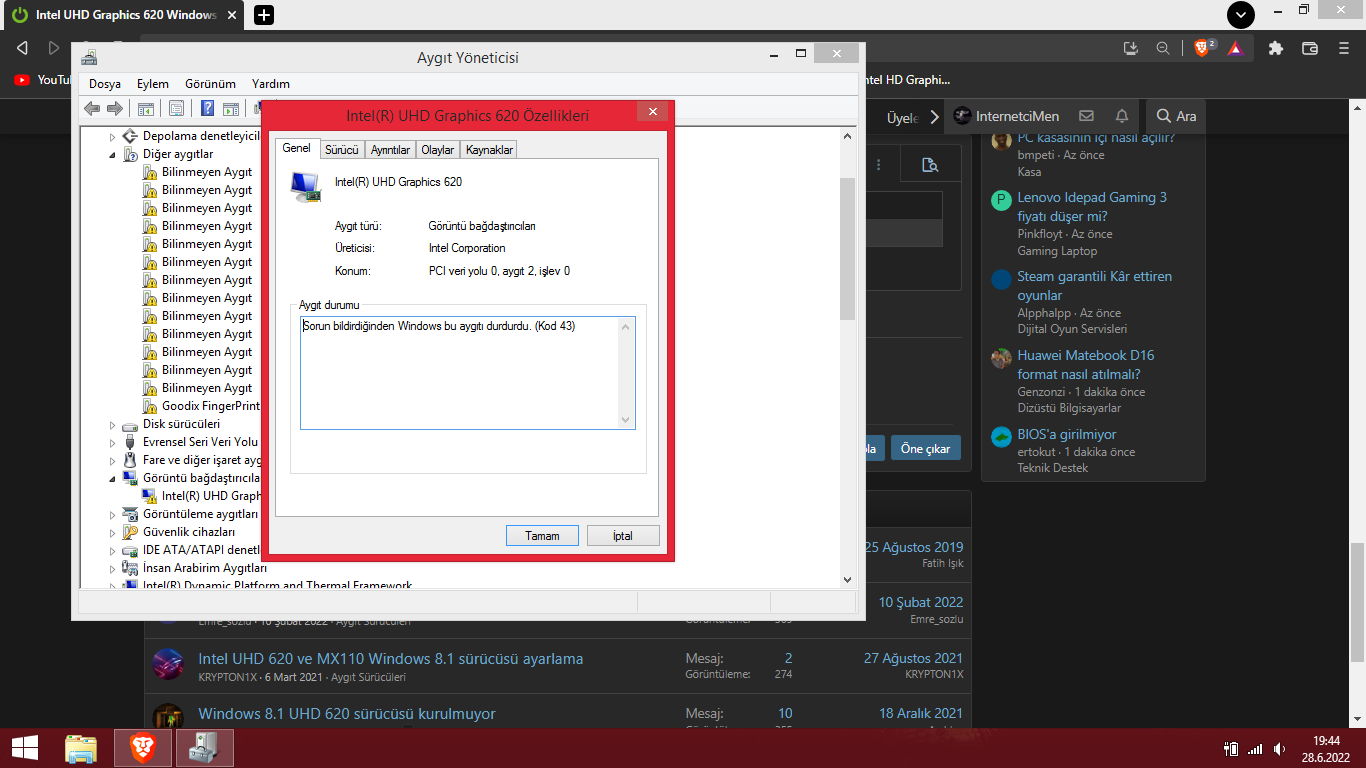
Task: Open the Yardım menu
Action: pyautogui.click(x=271, y=84)
